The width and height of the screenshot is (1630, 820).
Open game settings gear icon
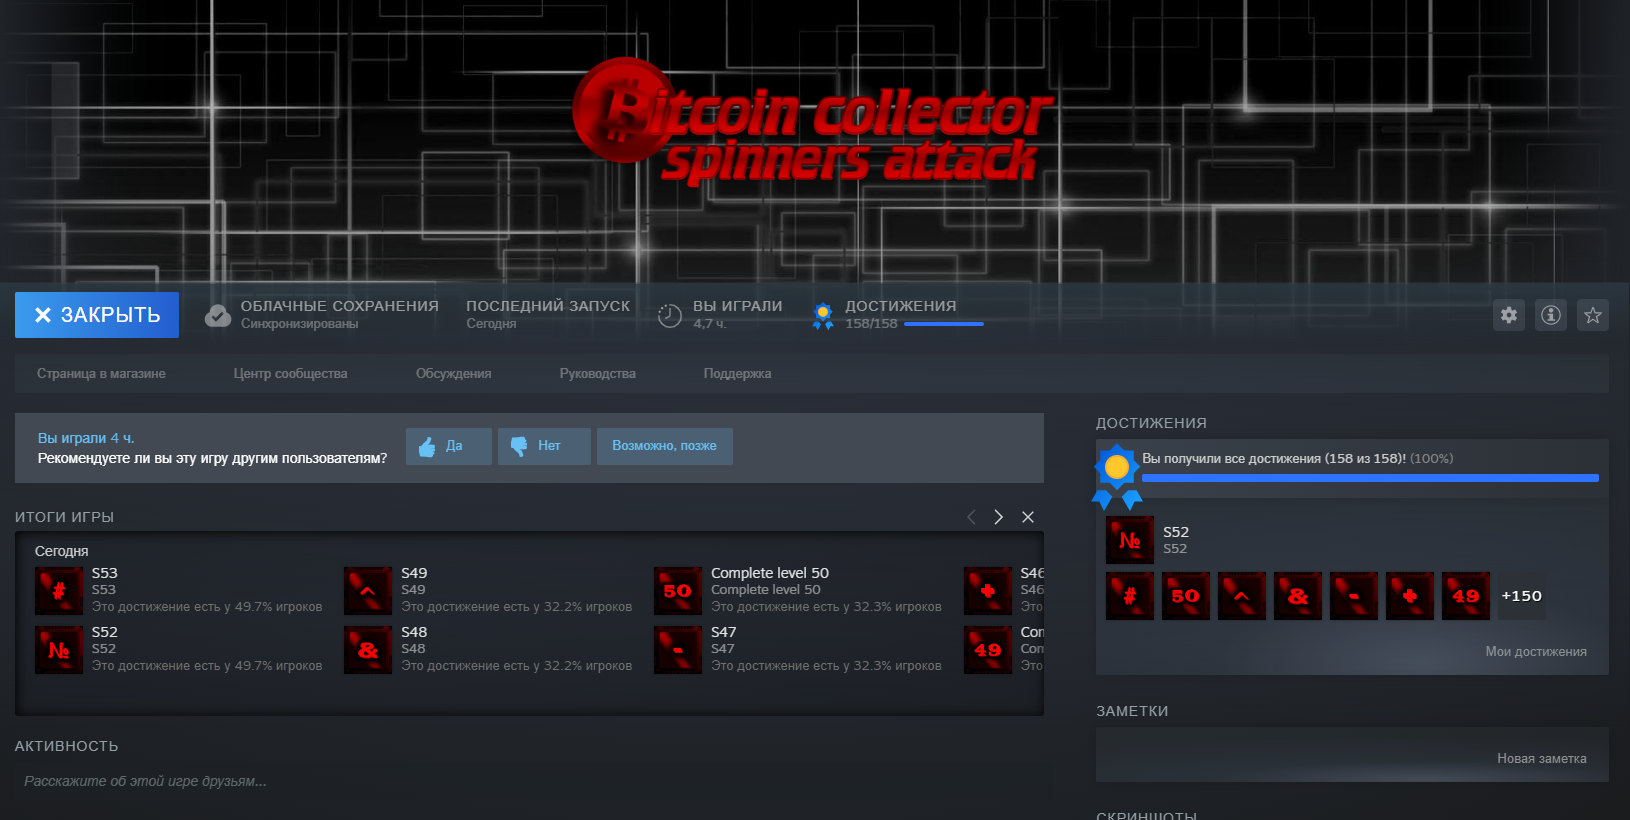click(1509, 315)
